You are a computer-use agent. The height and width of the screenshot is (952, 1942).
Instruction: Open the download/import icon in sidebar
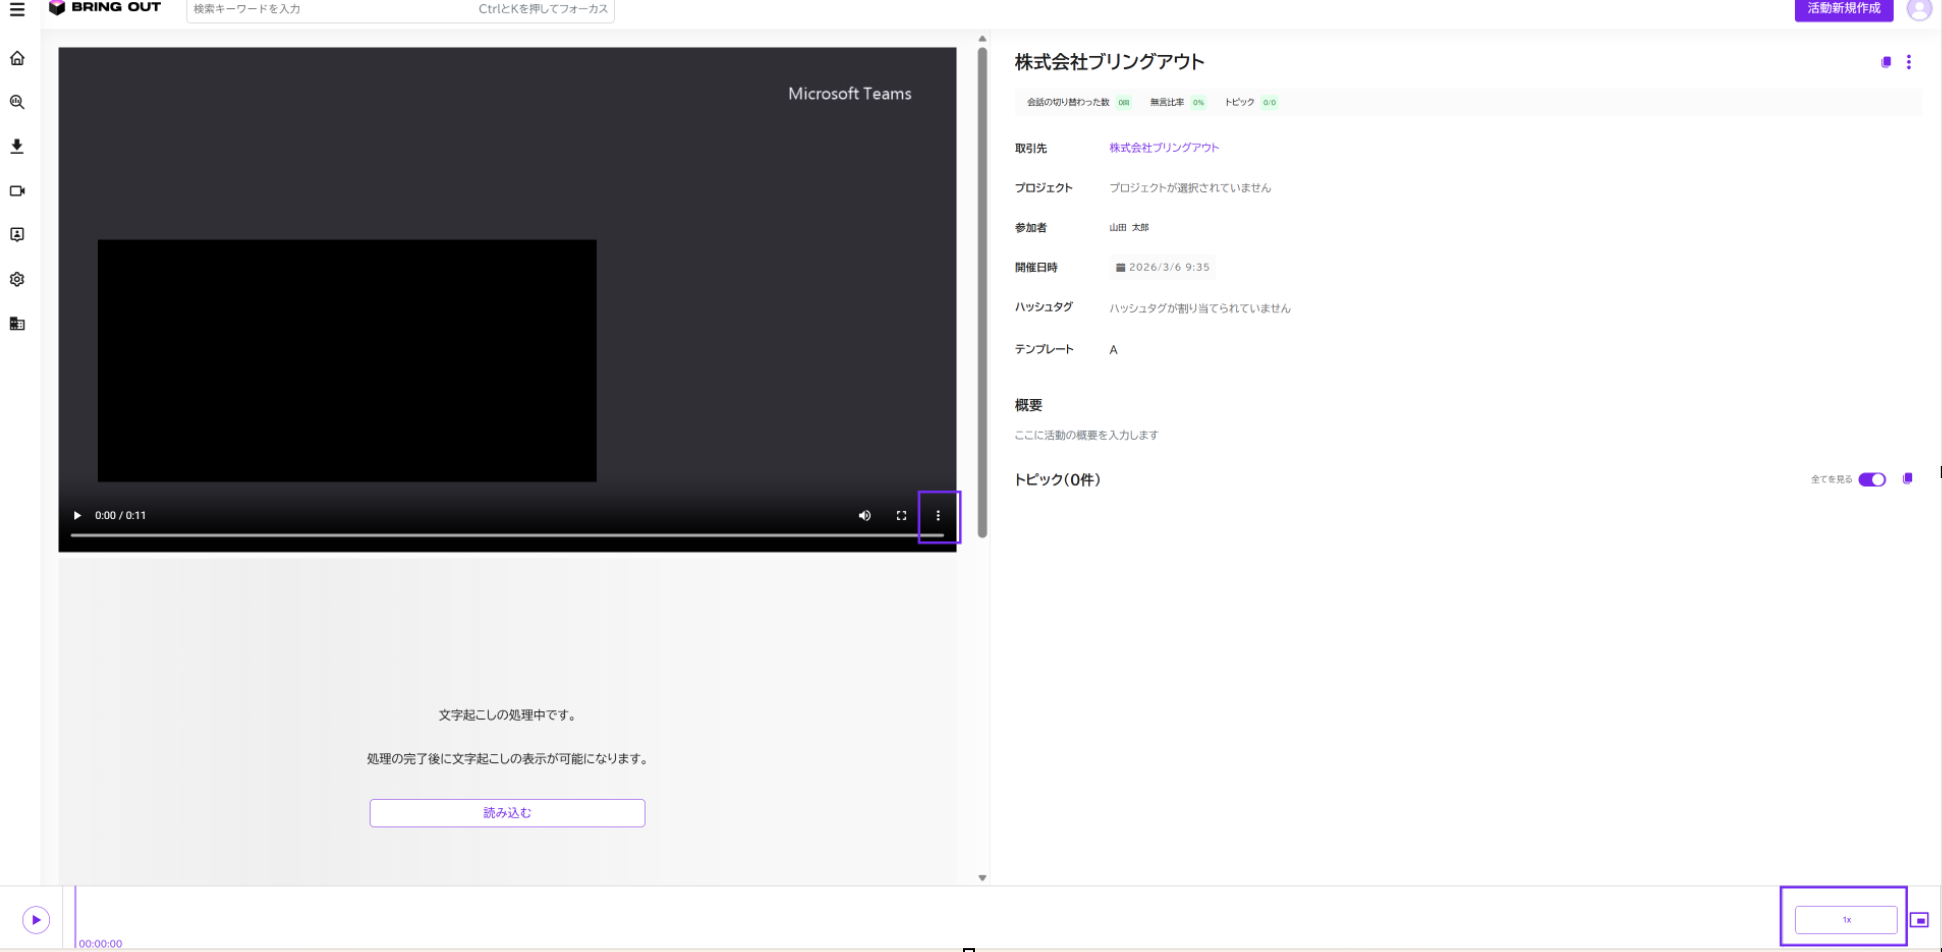(x=17, y=146)
